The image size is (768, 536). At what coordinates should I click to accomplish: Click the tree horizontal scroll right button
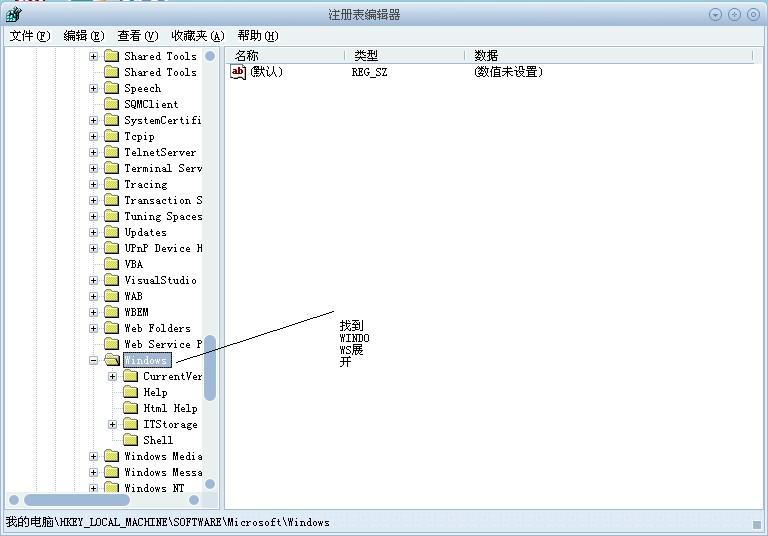point(194,500)
